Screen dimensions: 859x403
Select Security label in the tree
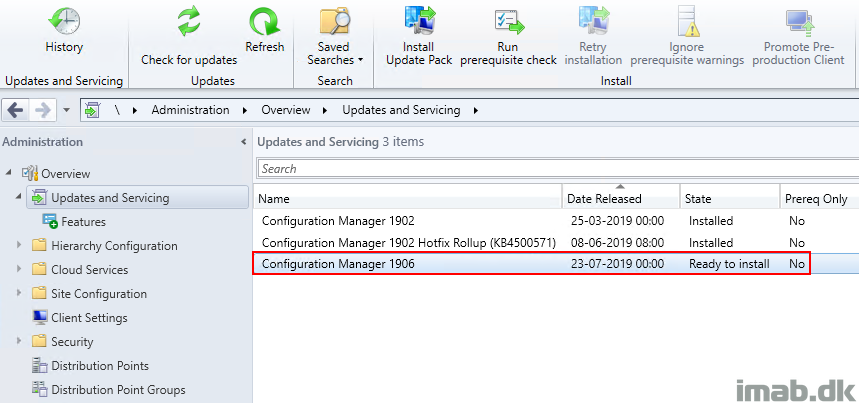tap(72, 342)
